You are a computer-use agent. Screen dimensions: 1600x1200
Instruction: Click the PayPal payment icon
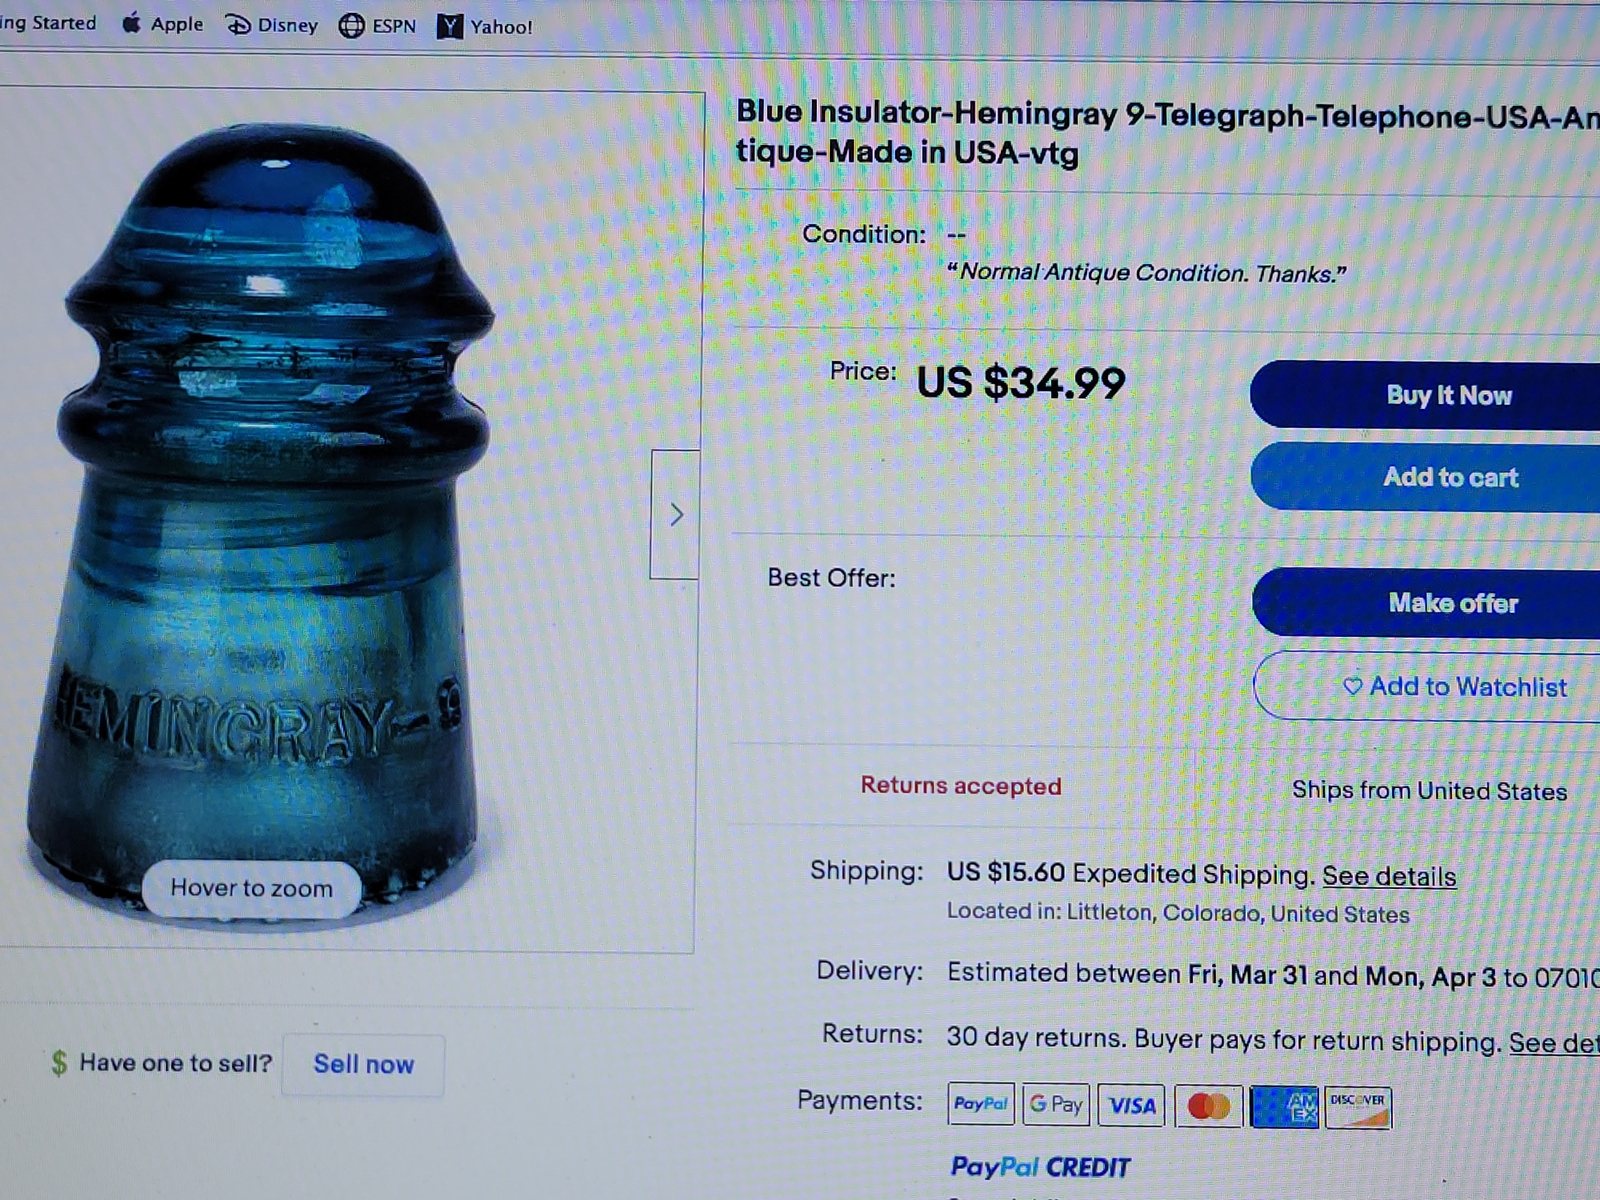pyautogui.click(x=980, y=1104)
